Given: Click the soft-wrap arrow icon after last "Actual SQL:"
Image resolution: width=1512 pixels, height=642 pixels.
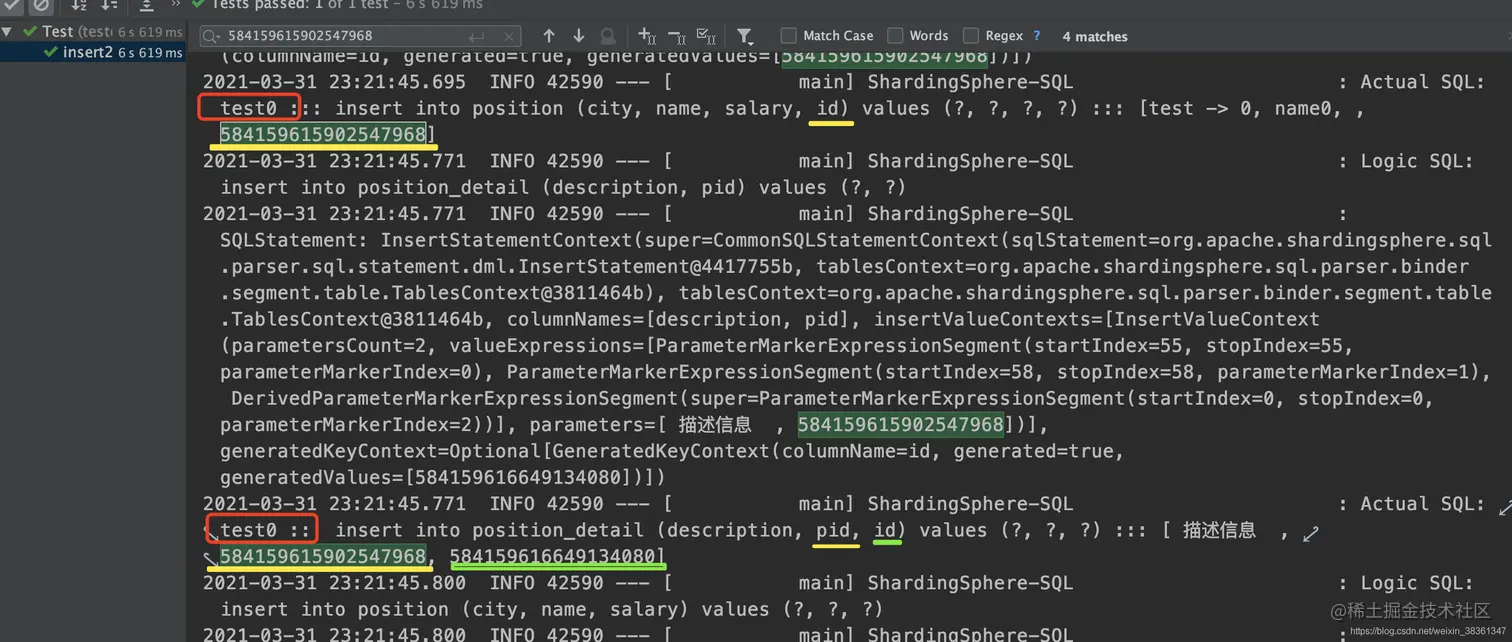Looking at the screenshot, I should pos(1506,508).
